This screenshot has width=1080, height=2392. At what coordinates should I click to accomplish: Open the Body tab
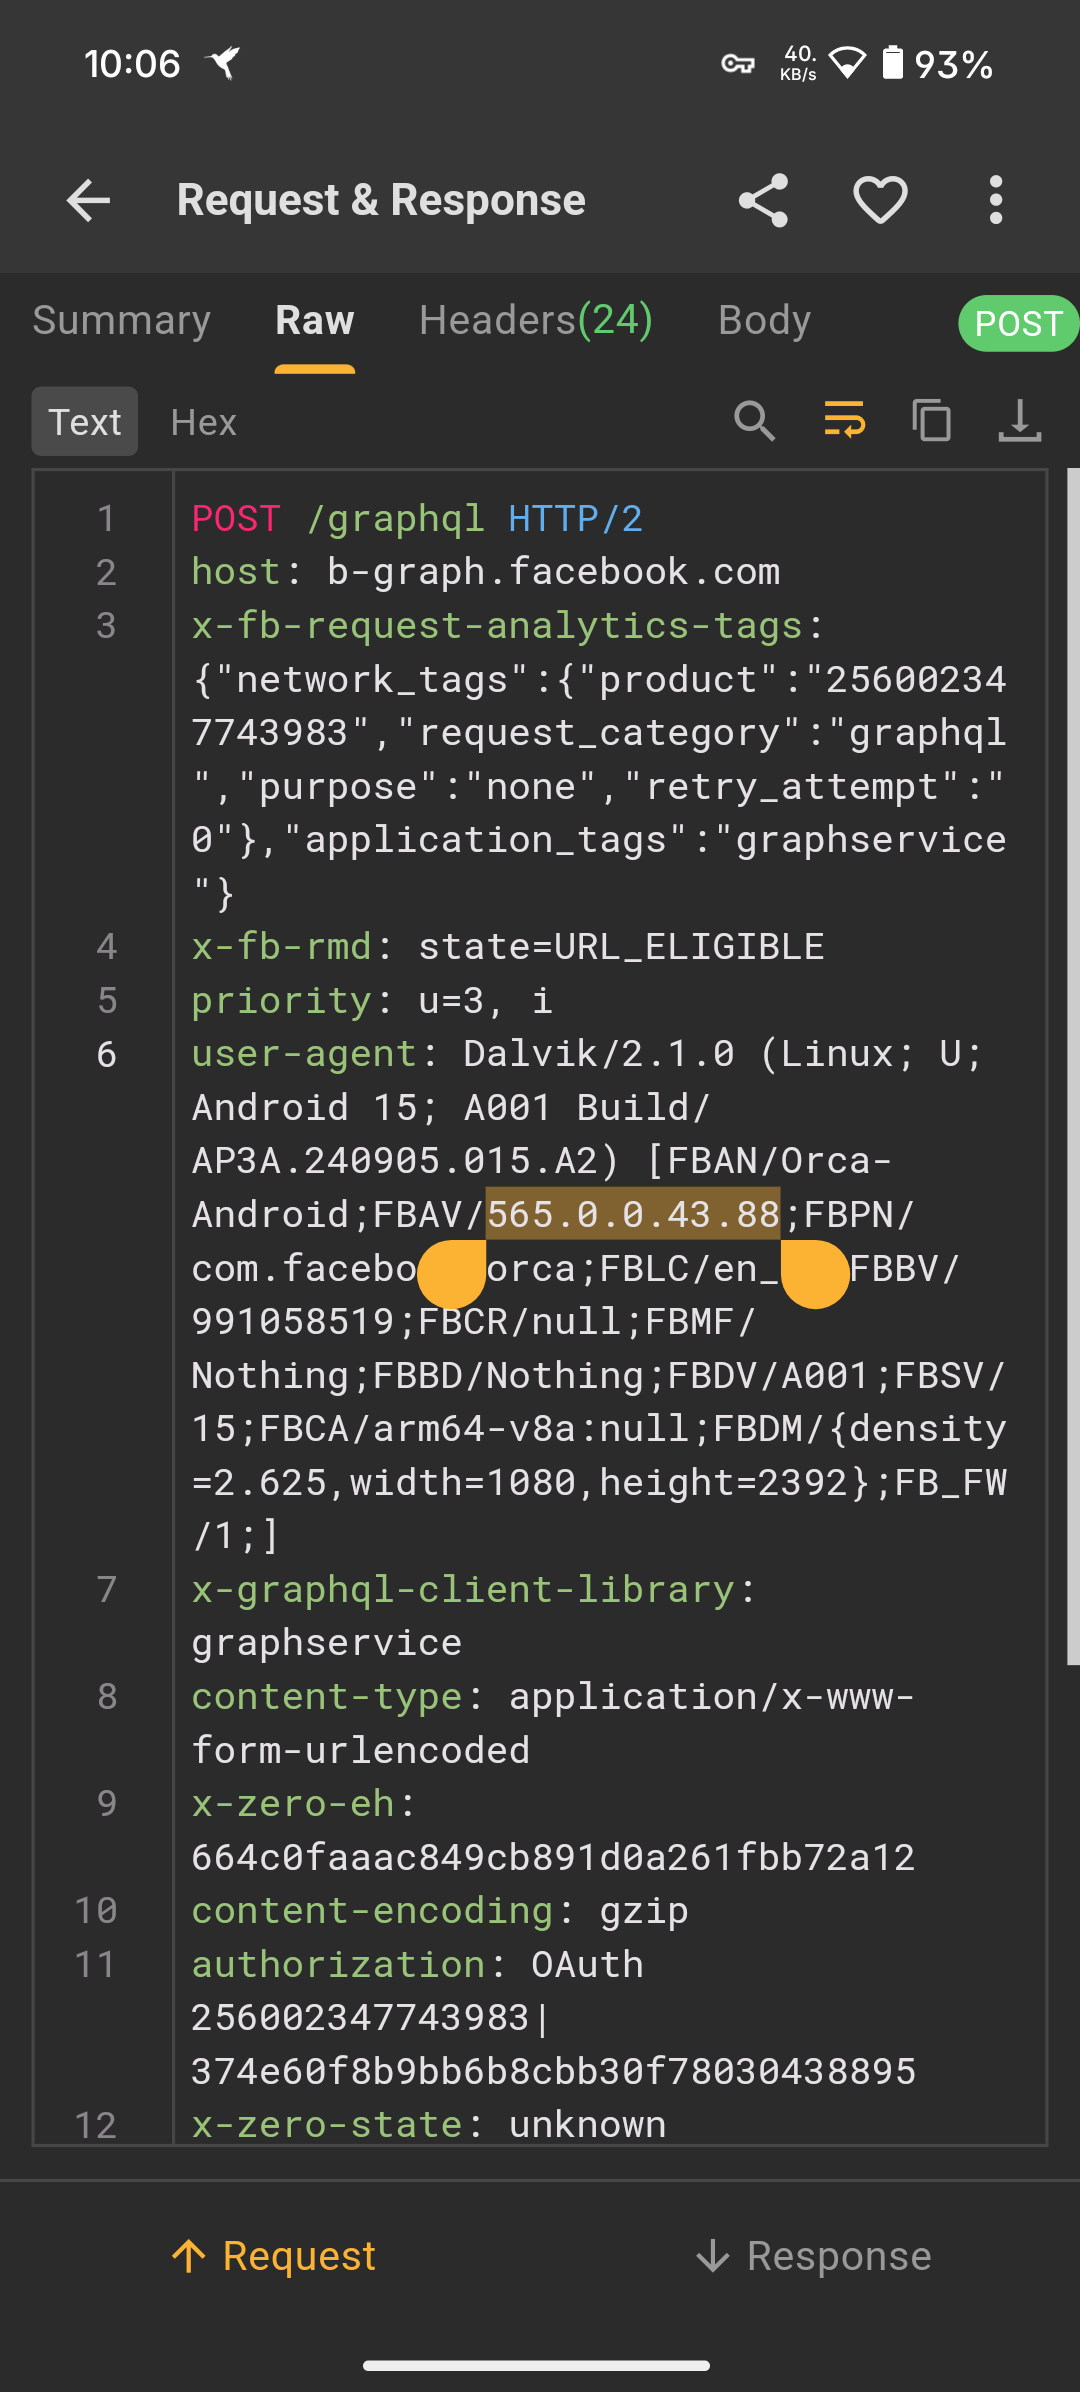(764, 320)
